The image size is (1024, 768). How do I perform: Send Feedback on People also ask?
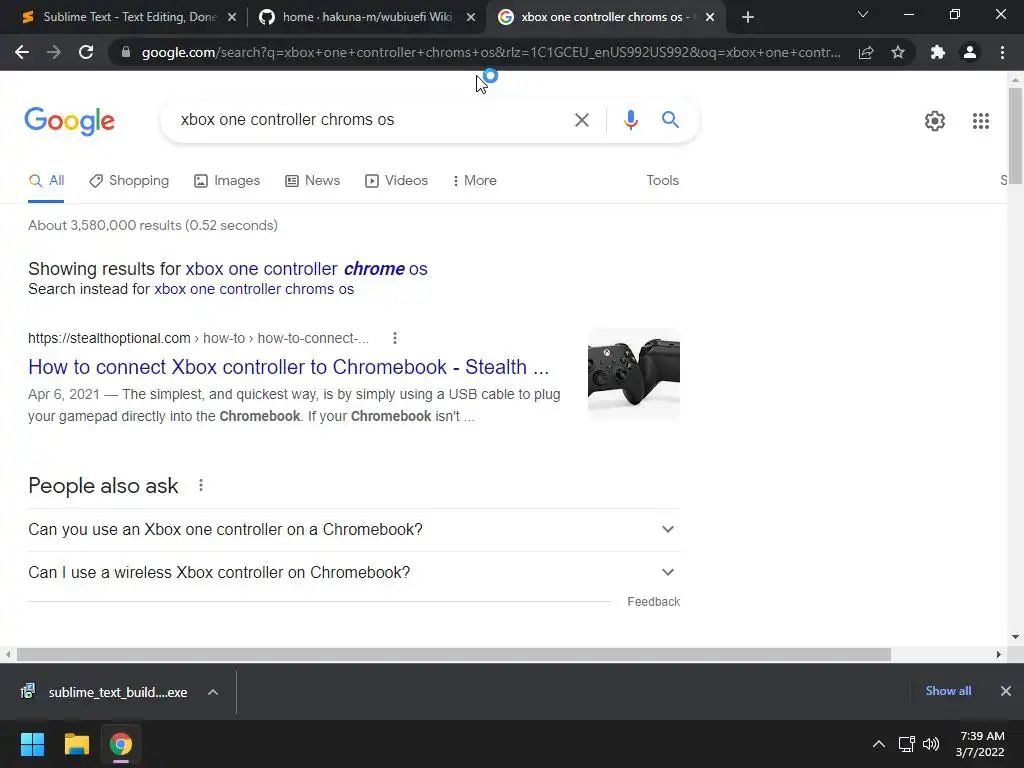[x=653, y=602]
